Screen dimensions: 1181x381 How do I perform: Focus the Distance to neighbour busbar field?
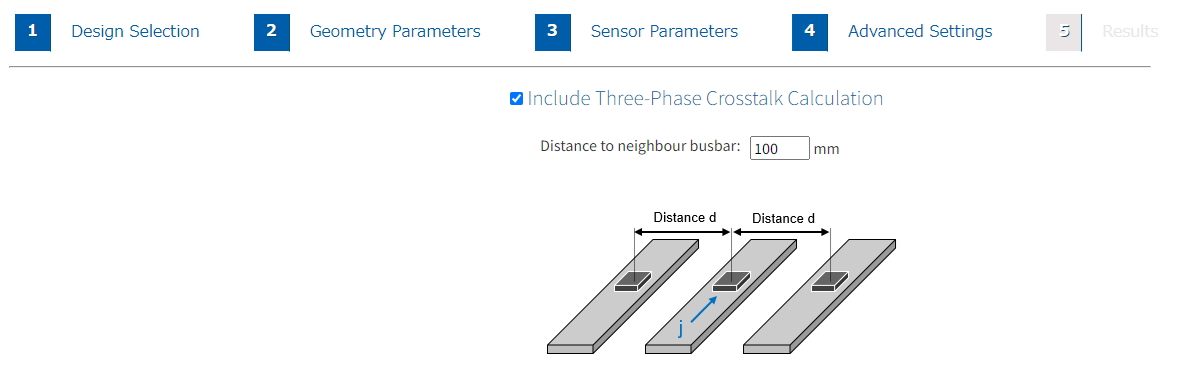pyautogui.click(x=780, y=148)
